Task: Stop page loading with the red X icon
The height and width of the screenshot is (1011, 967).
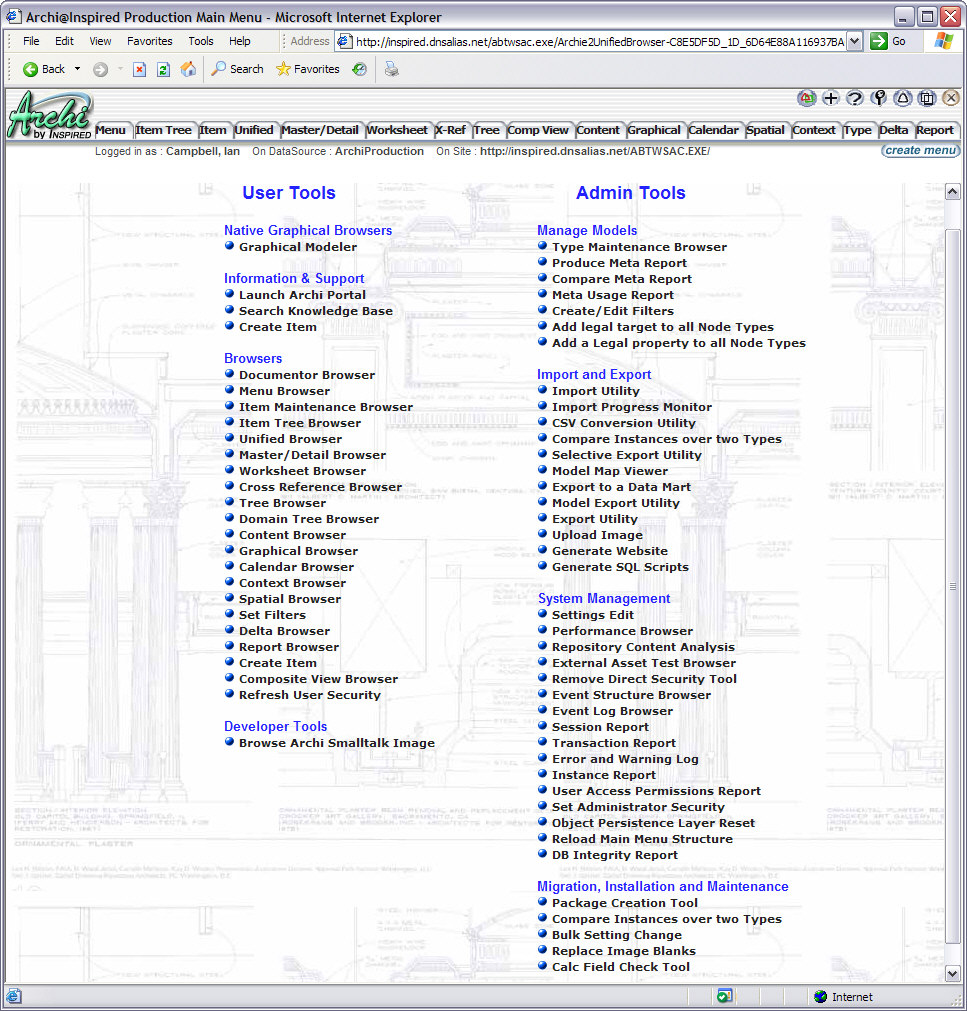Action: tap(139, 69)
